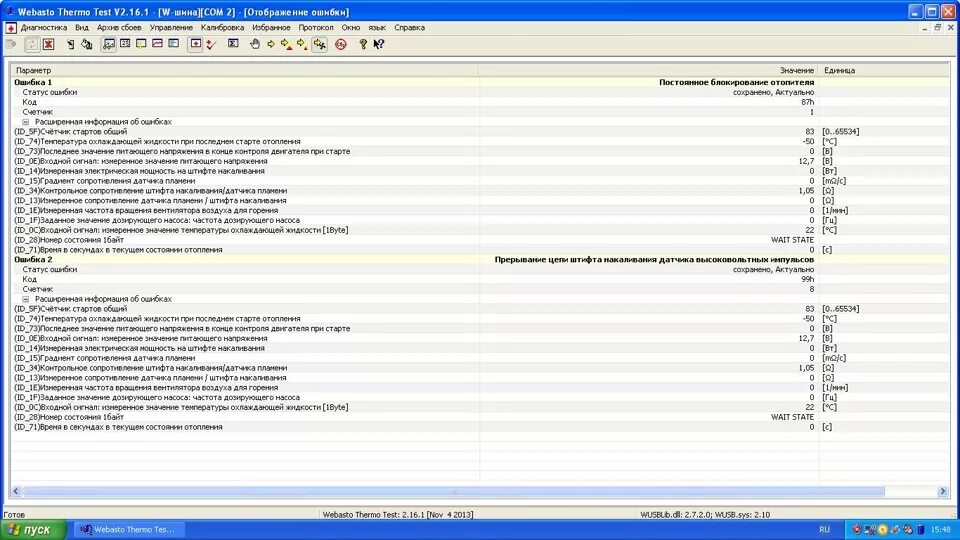Viewport: 960px width, 540px height.
Task: Open the язык menu
Action: pos(377,28)
